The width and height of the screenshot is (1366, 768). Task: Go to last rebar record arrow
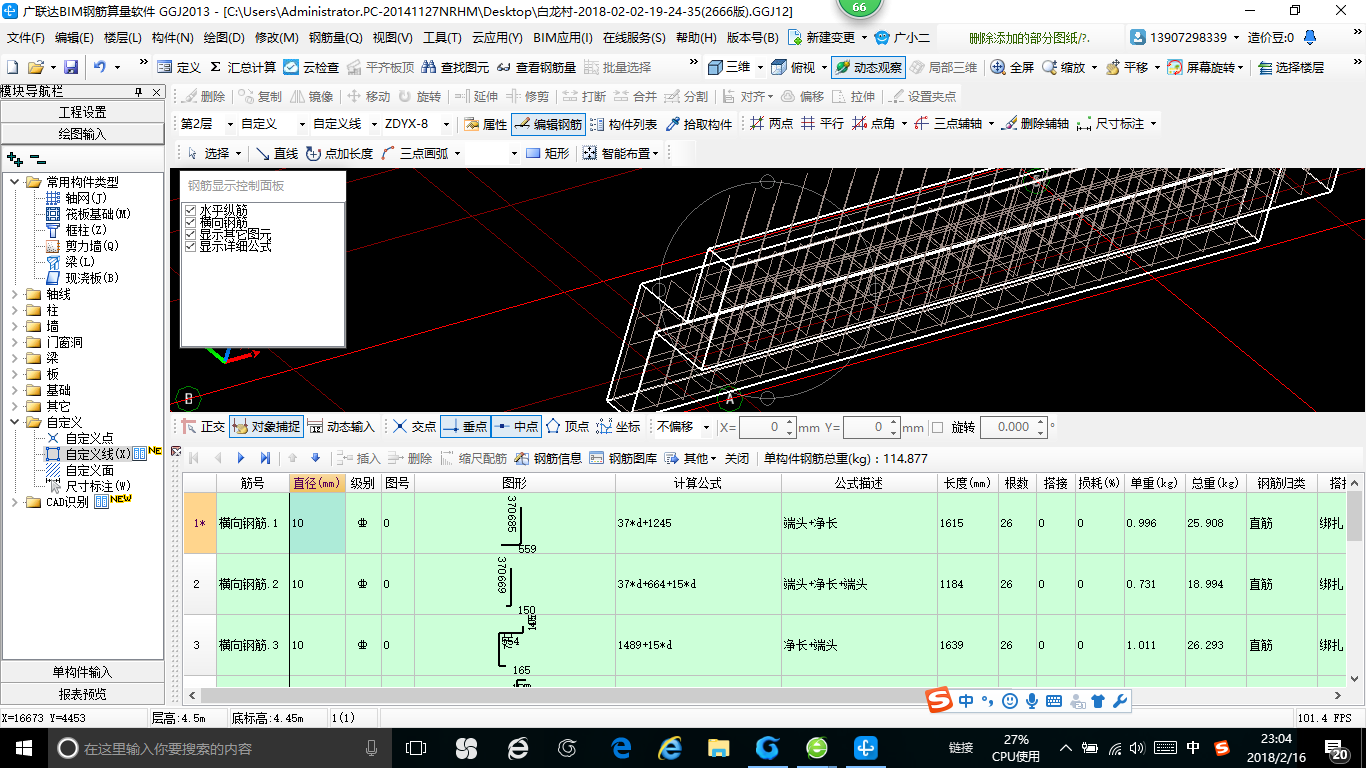(x=265, y=458)
